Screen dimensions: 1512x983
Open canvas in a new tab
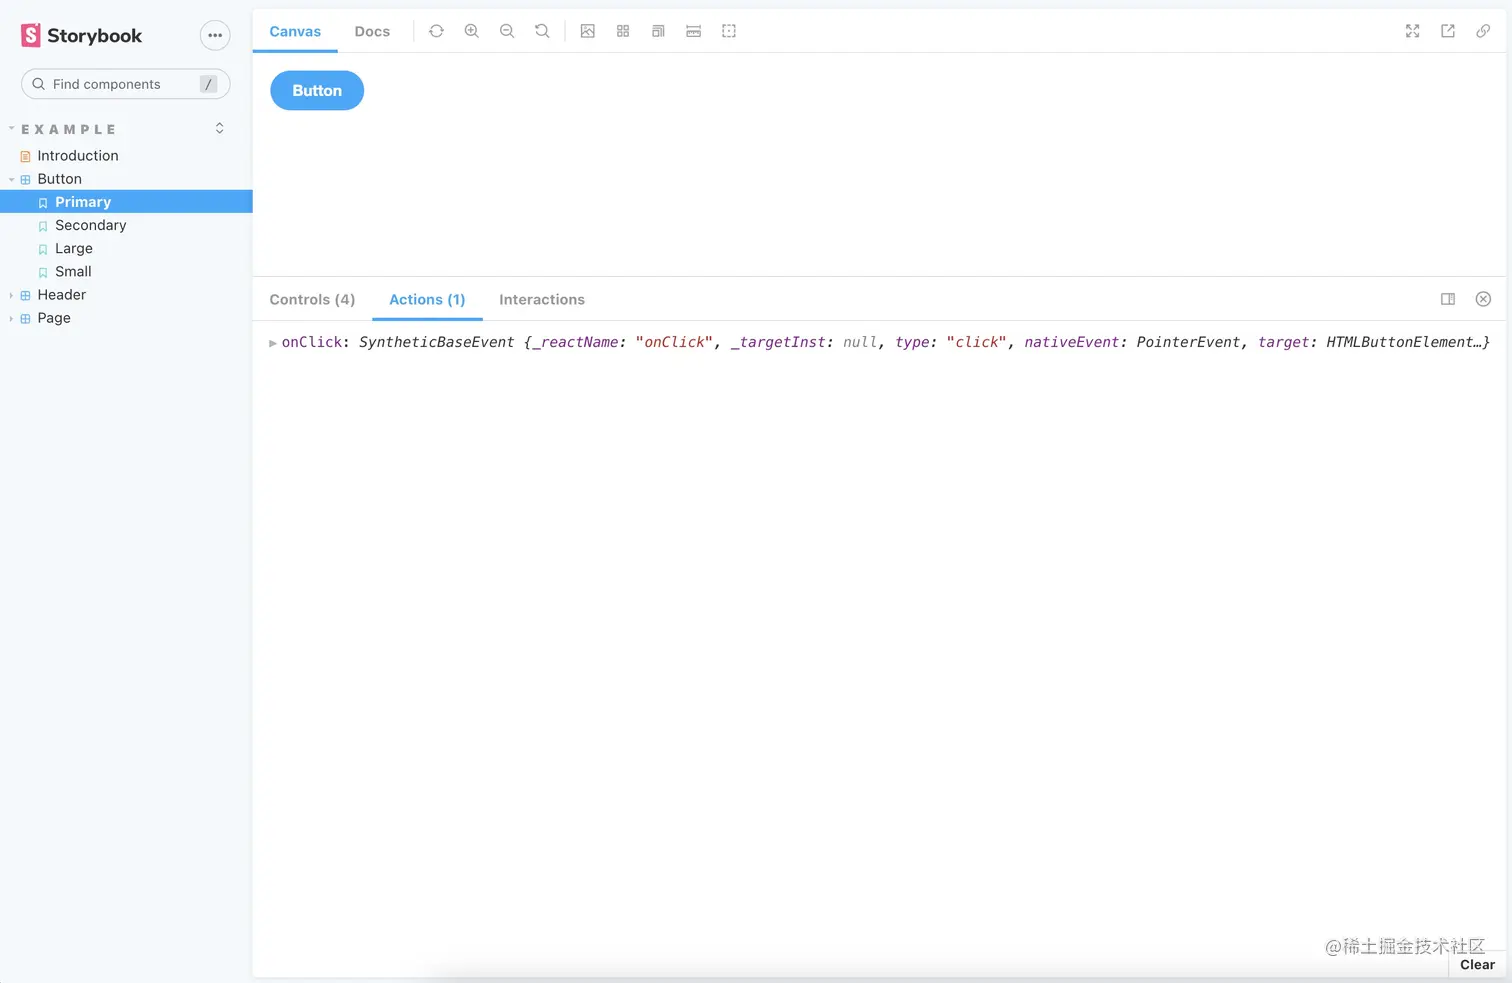1448,31
